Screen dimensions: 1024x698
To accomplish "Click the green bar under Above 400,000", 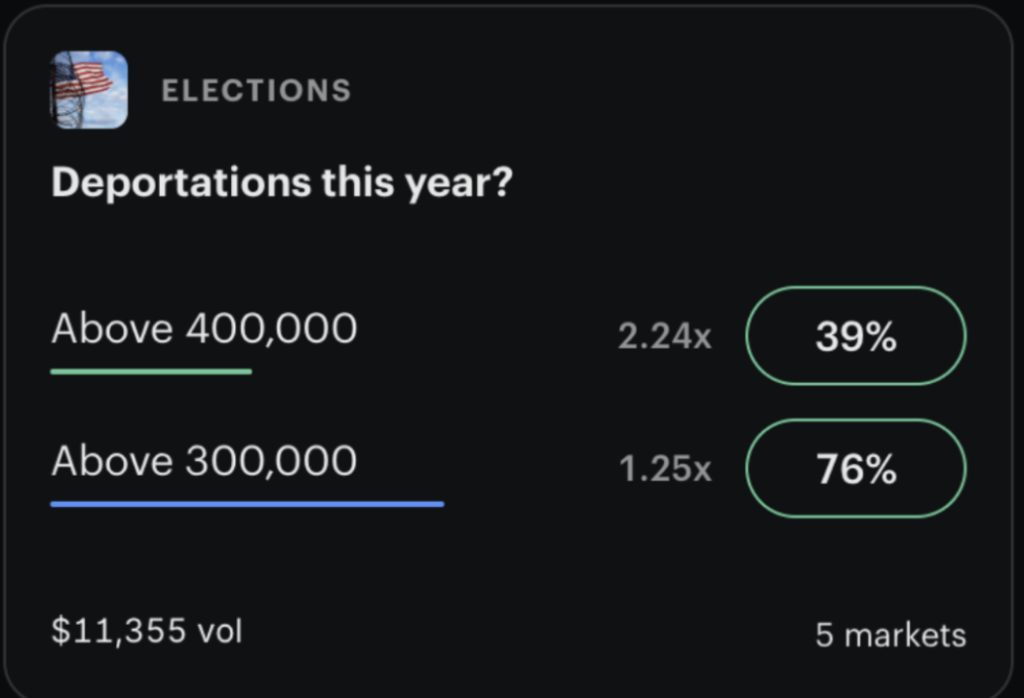I will tap(151, 372).
